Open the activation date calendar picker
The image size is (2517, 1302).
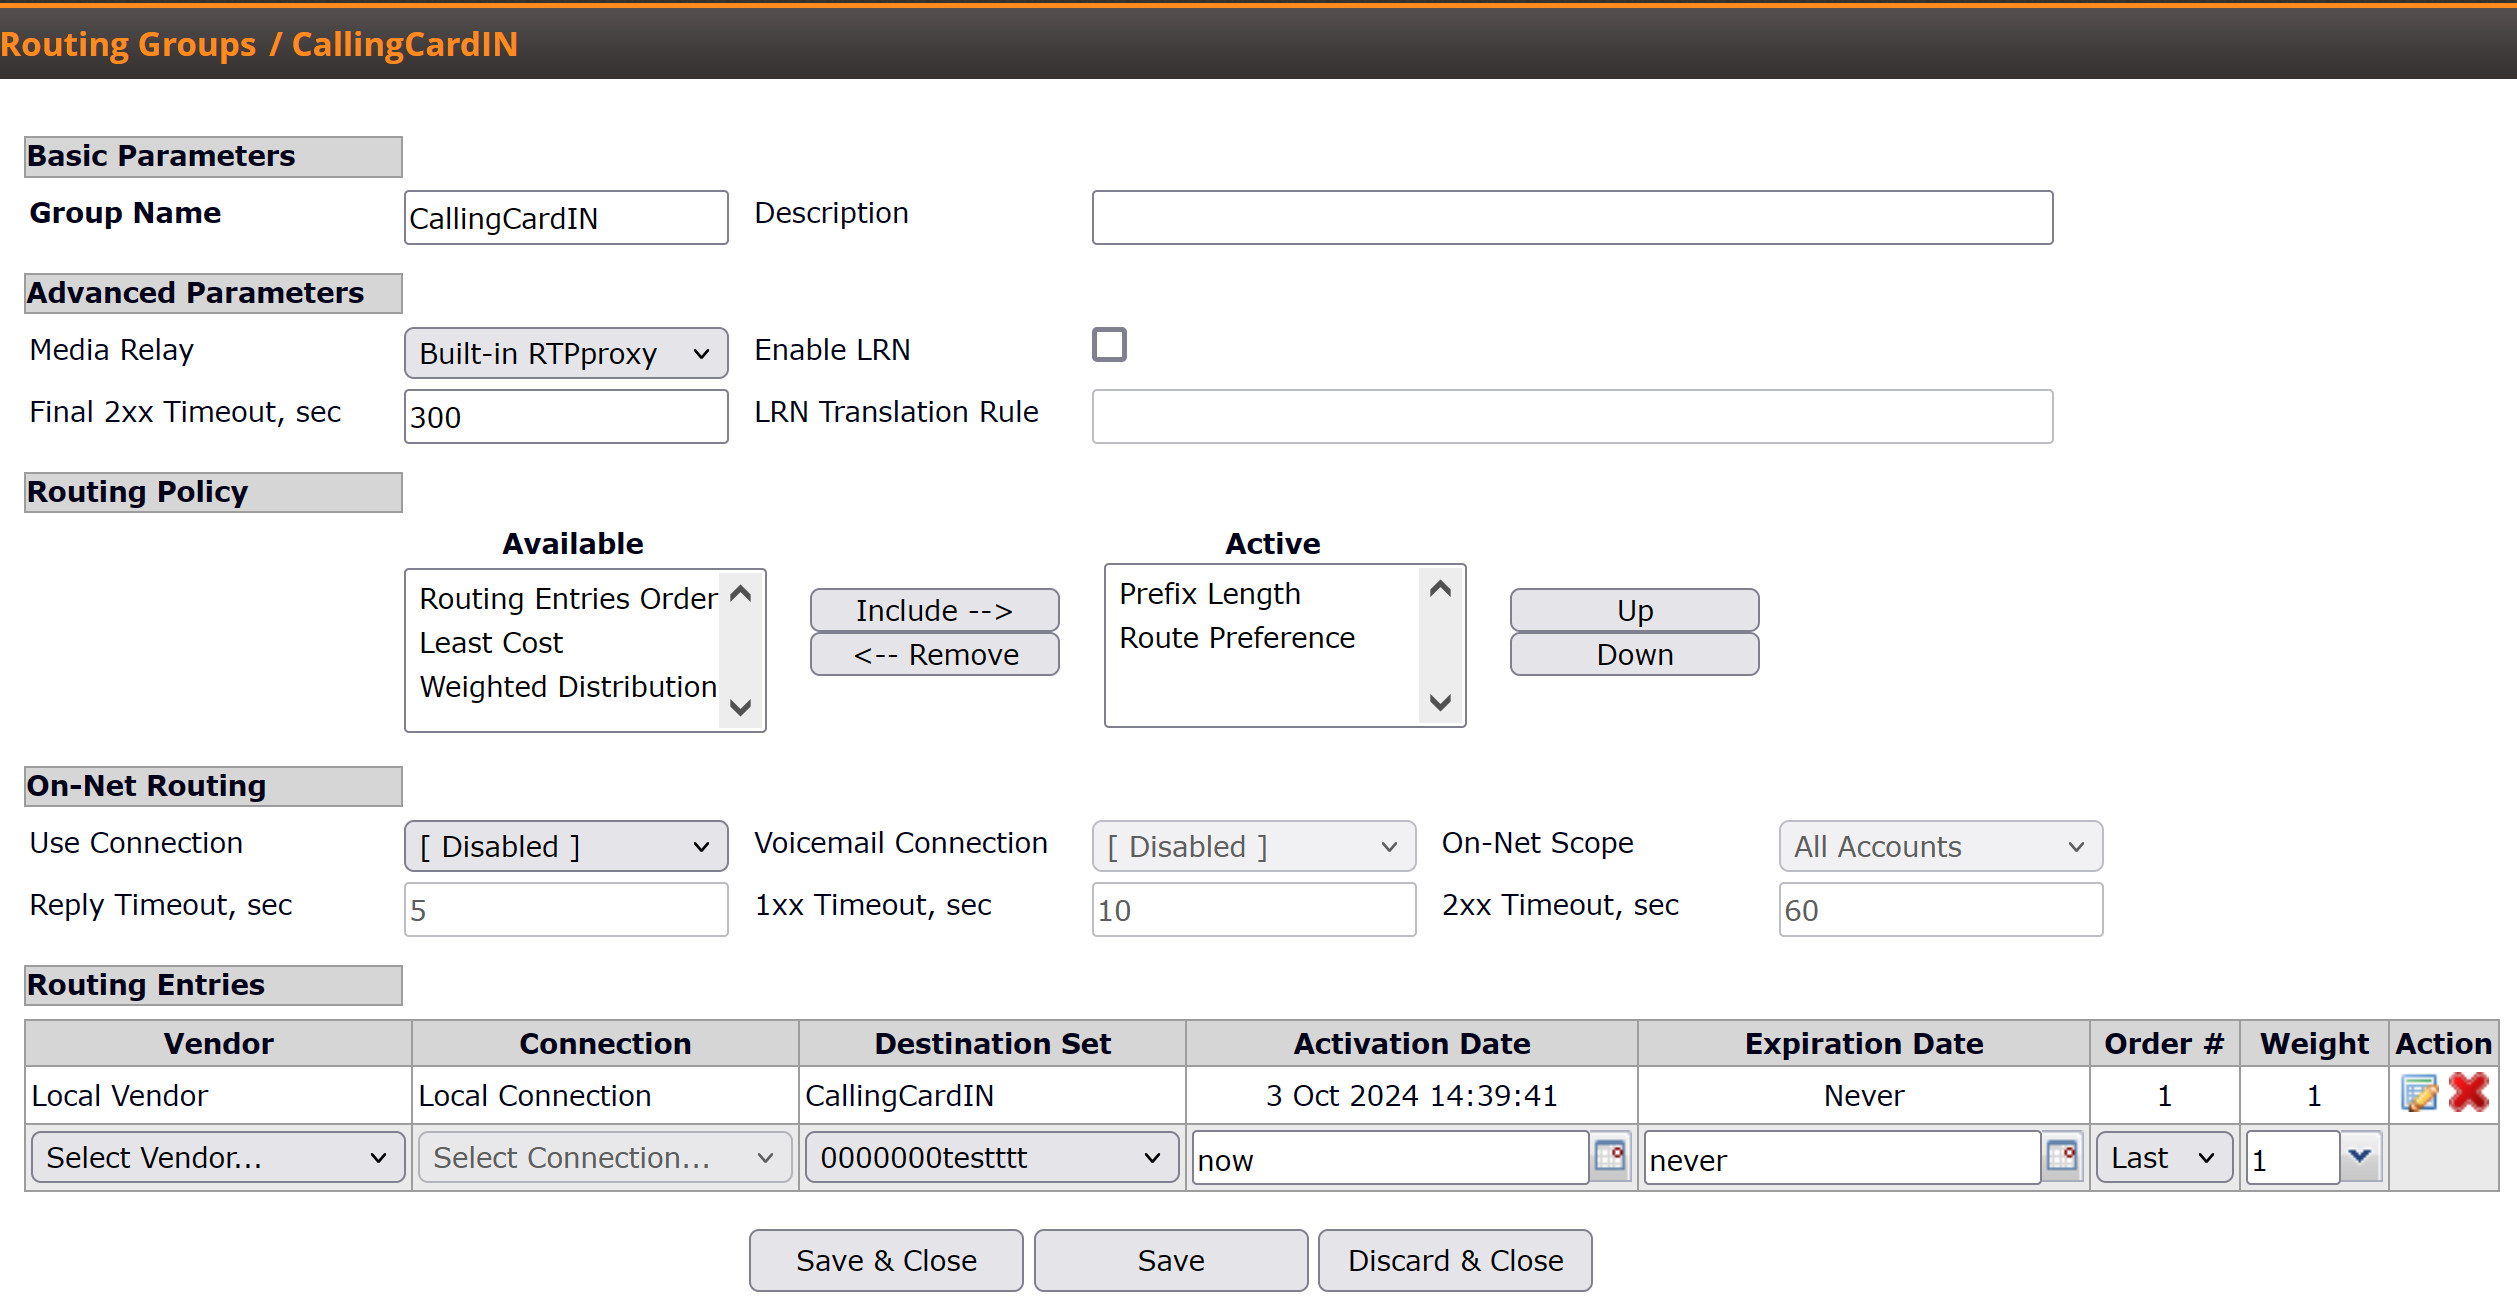pos(1610,1157)
